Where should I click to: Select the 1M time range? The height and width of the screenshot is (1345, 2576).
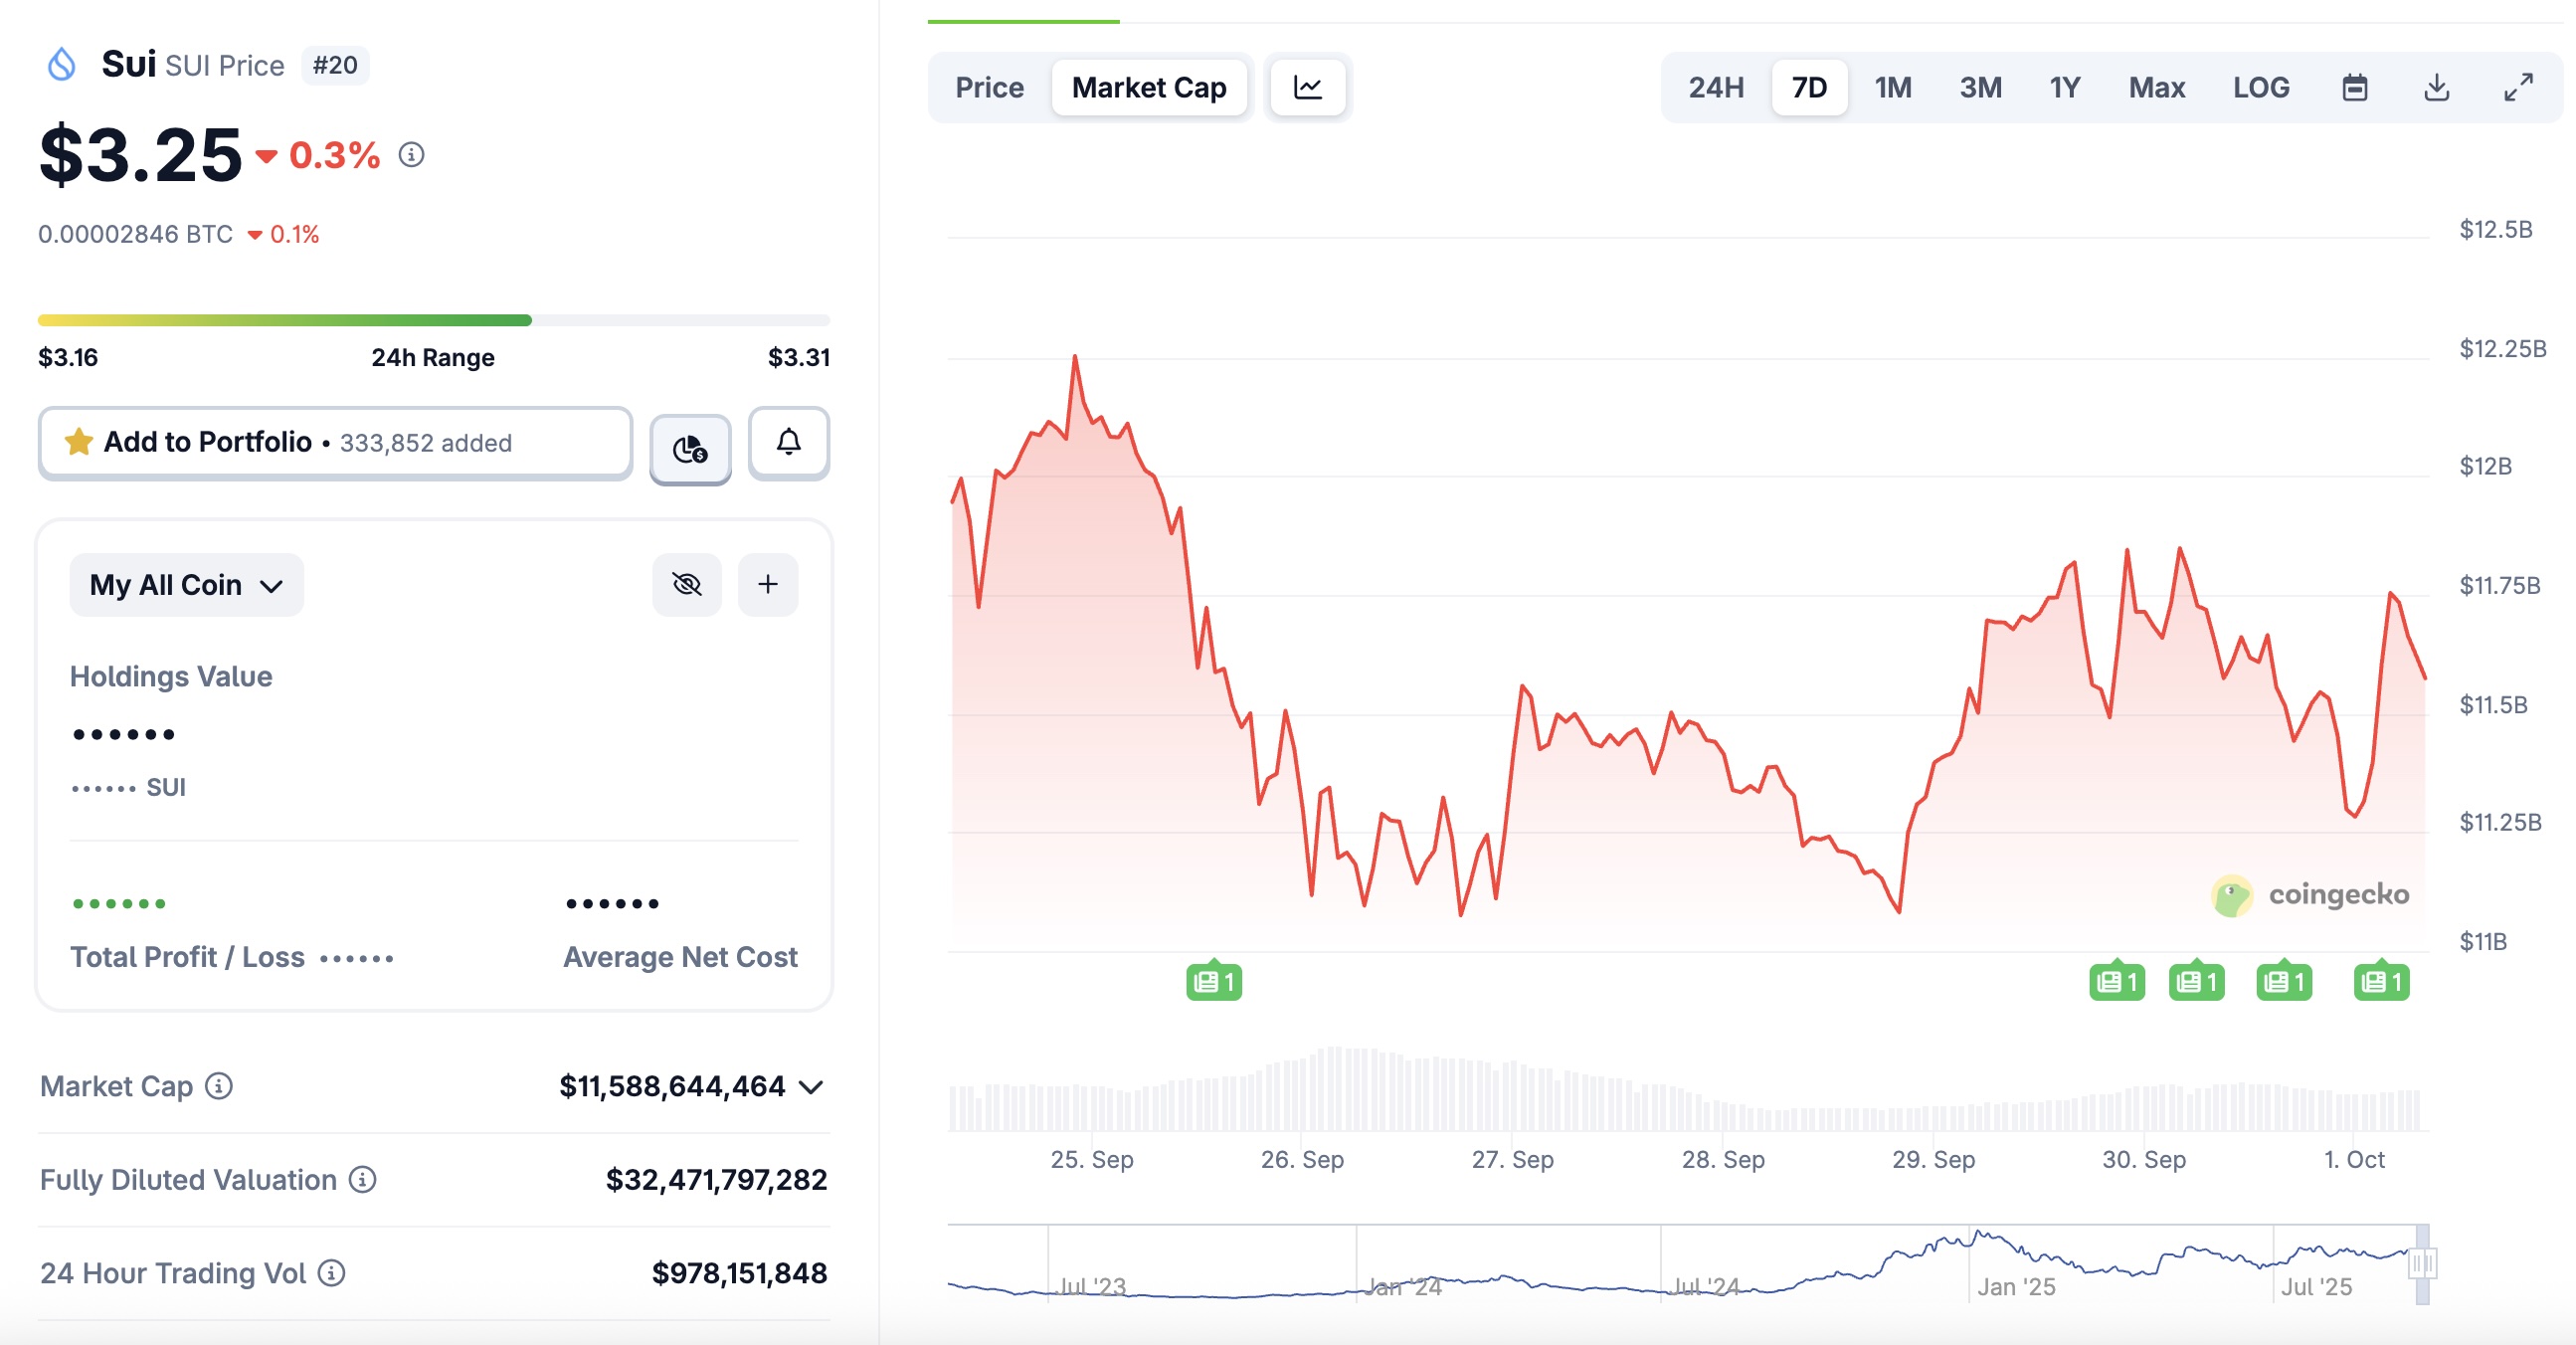point(1892,88)
